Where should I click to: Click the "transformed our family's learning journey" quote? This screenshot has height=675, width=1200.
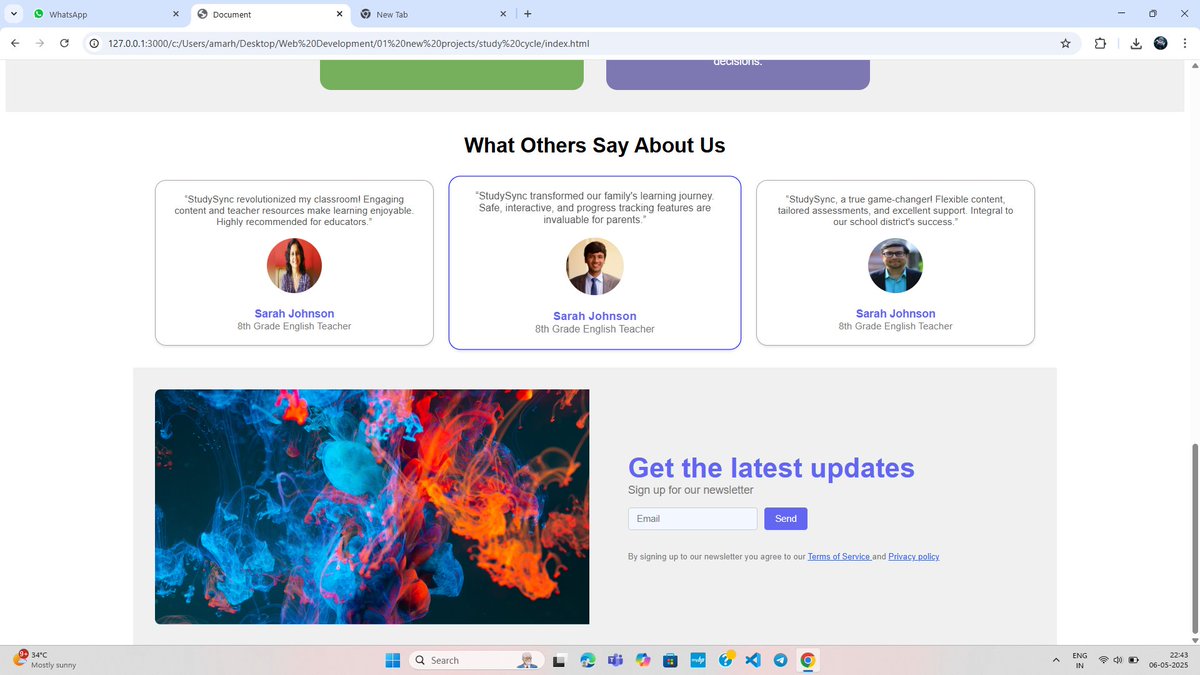tap(595, 207)
